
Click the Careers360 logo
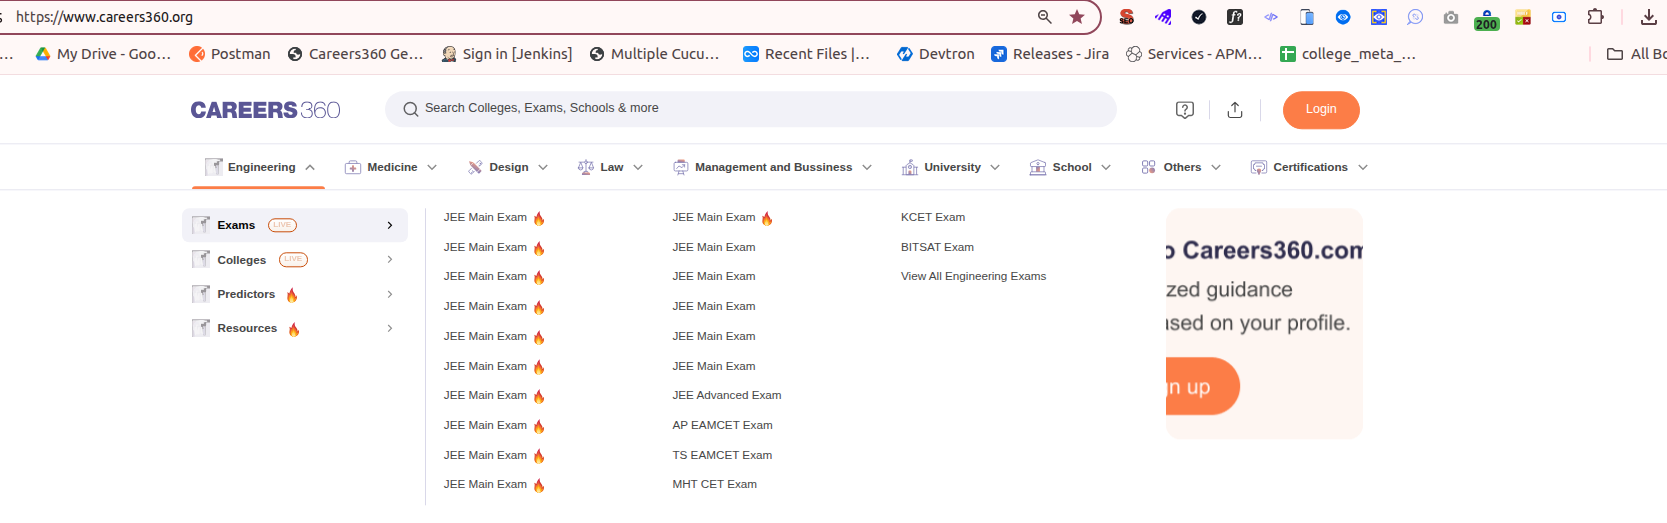[265, 110]
